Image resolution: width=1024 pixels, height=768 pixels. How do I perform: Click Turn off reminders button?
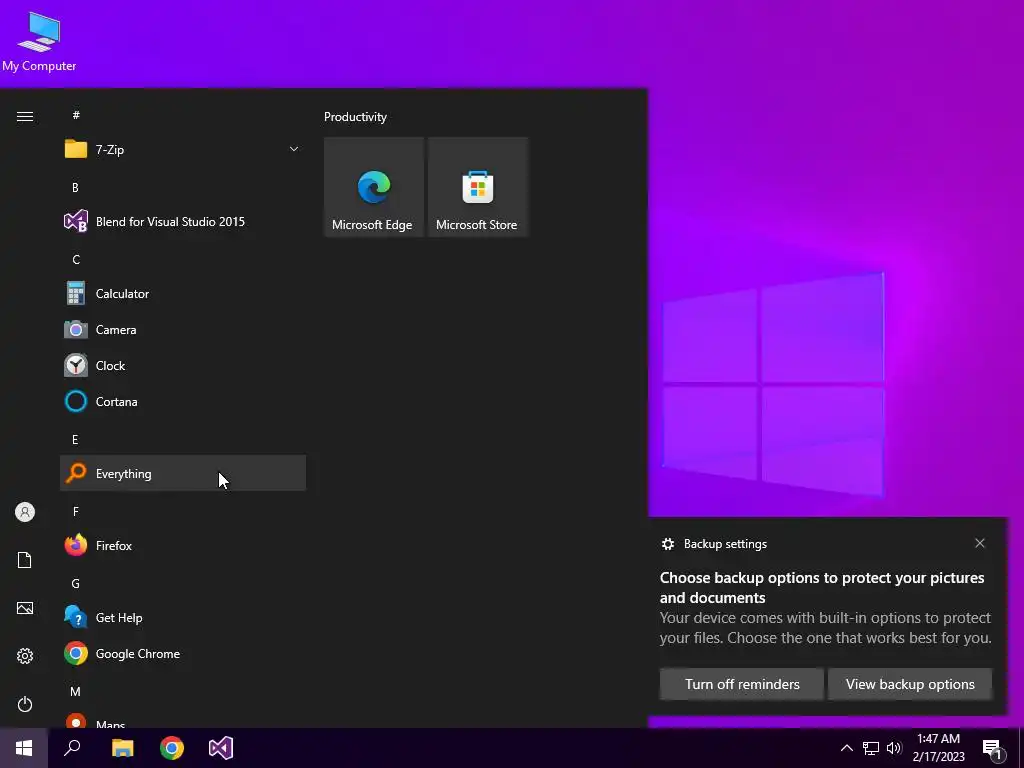742,684
